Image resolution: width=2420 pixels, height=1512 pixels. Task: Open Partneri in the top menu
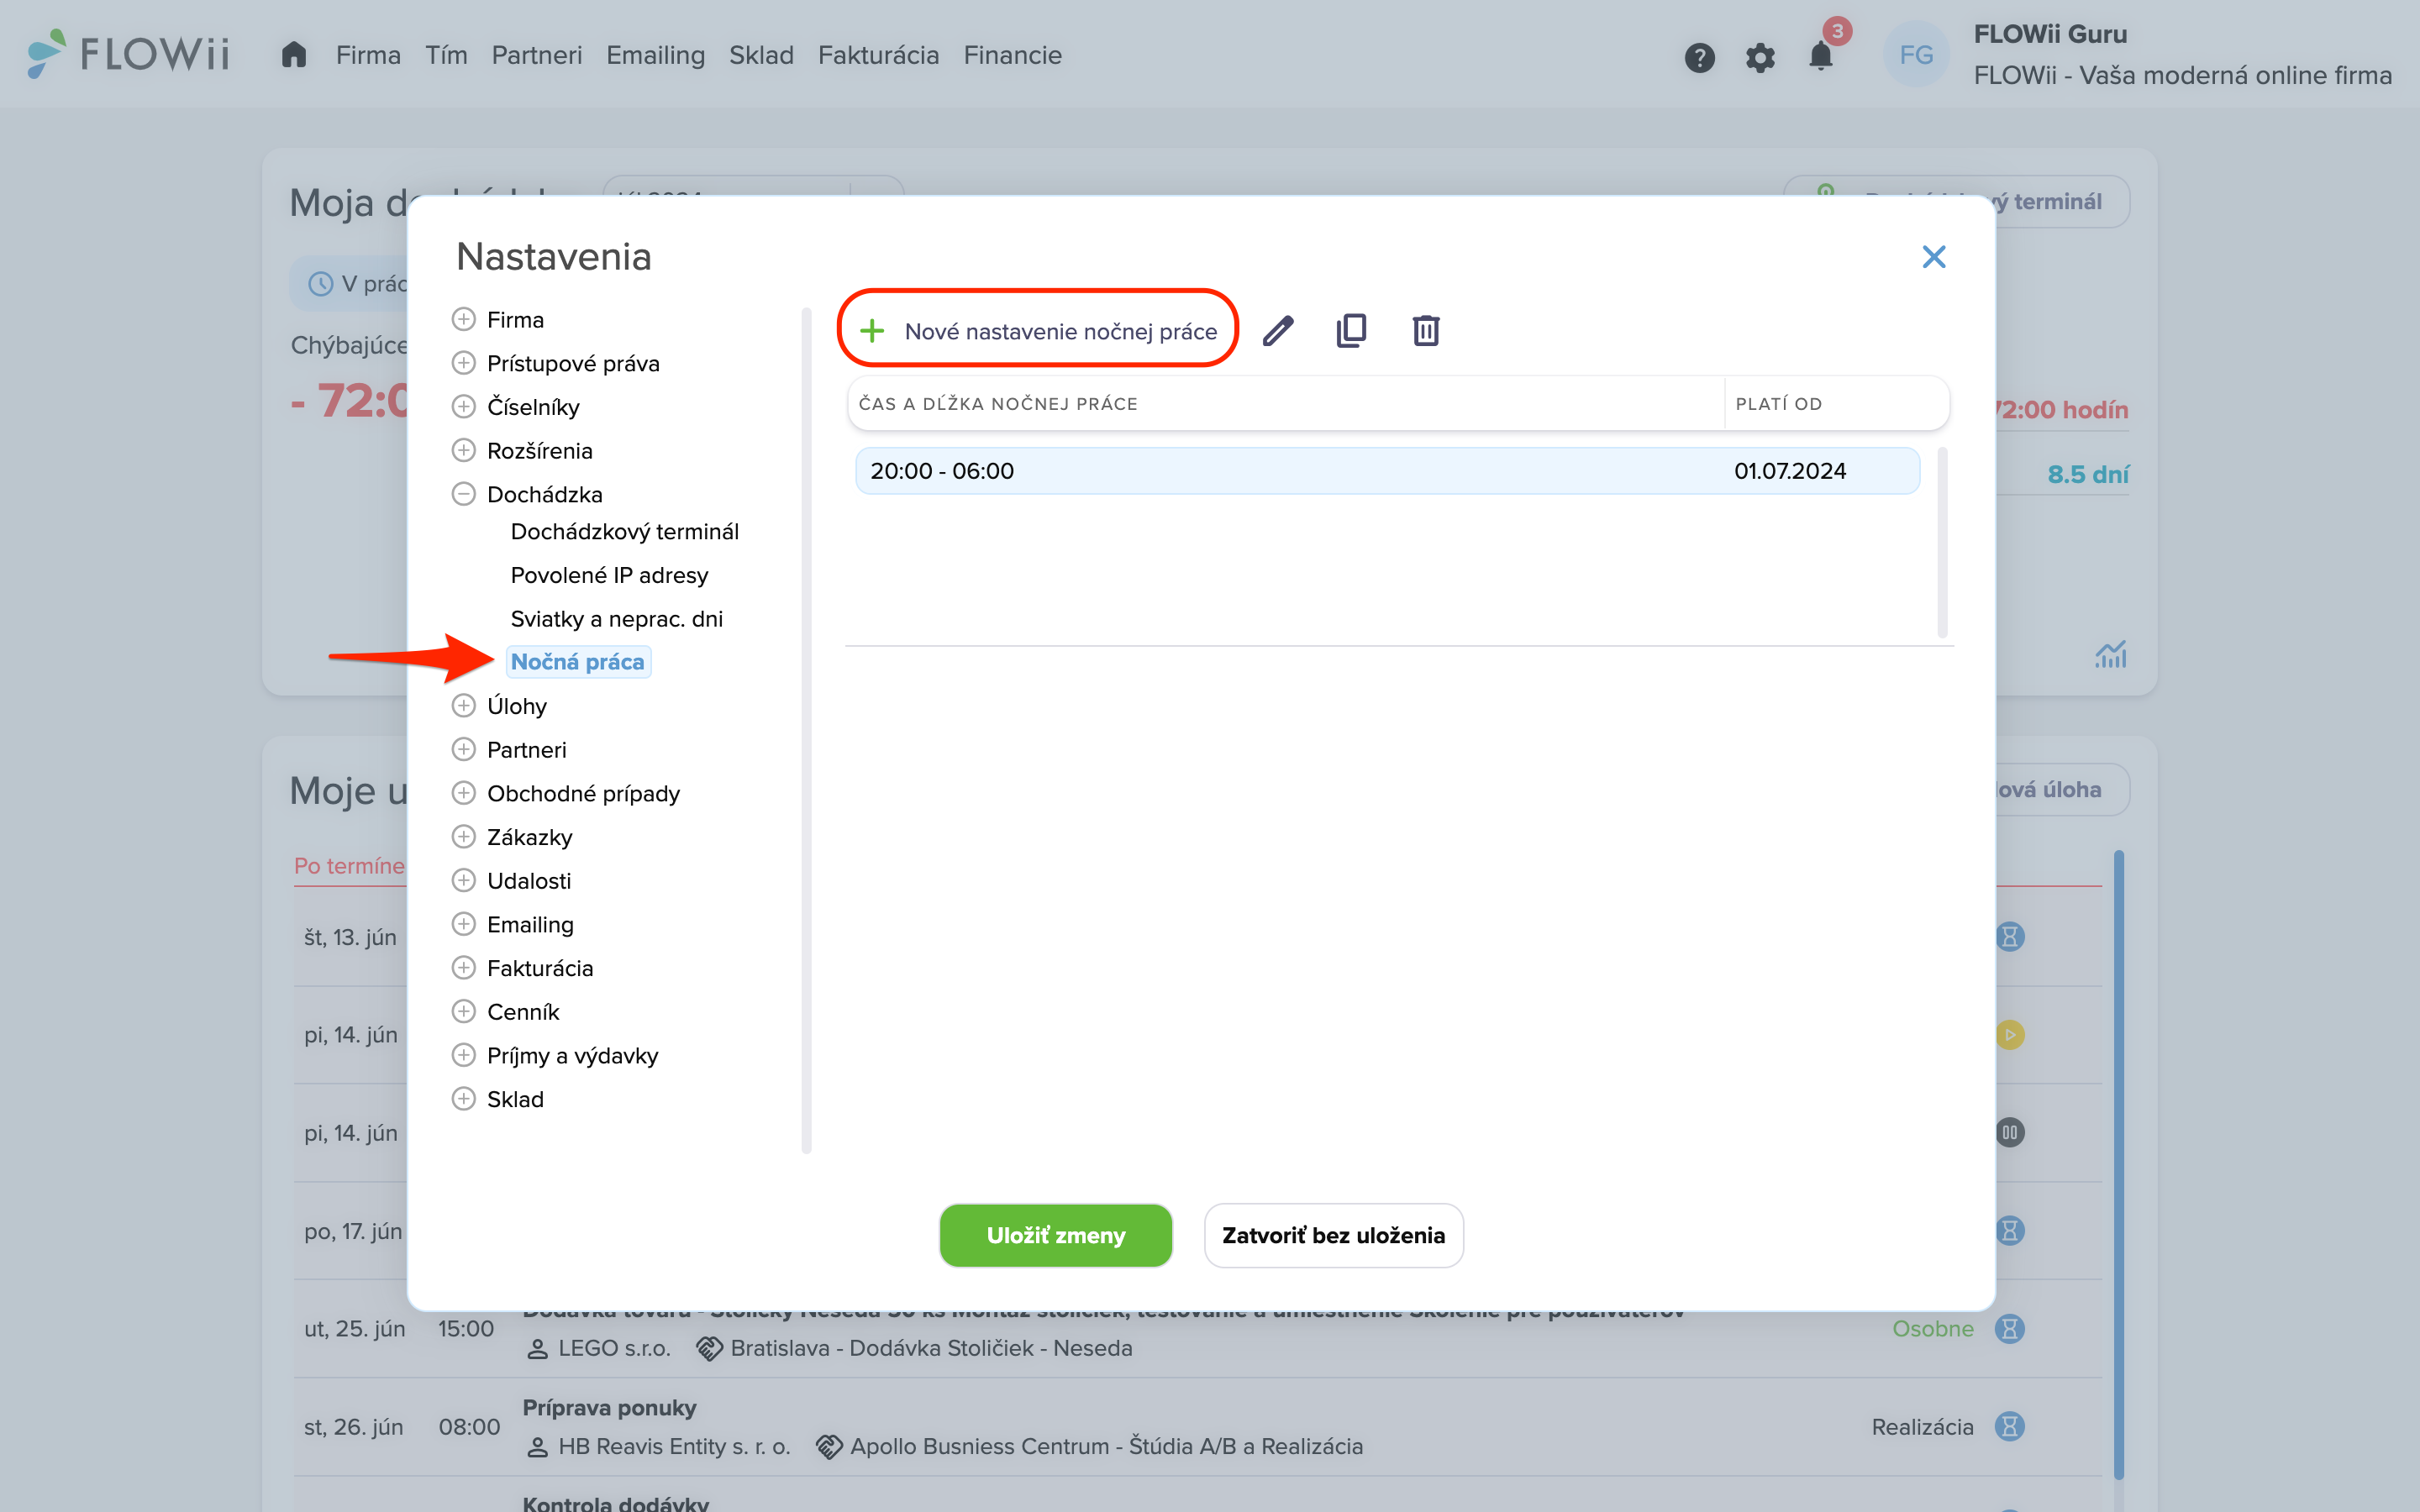[536, 55]
